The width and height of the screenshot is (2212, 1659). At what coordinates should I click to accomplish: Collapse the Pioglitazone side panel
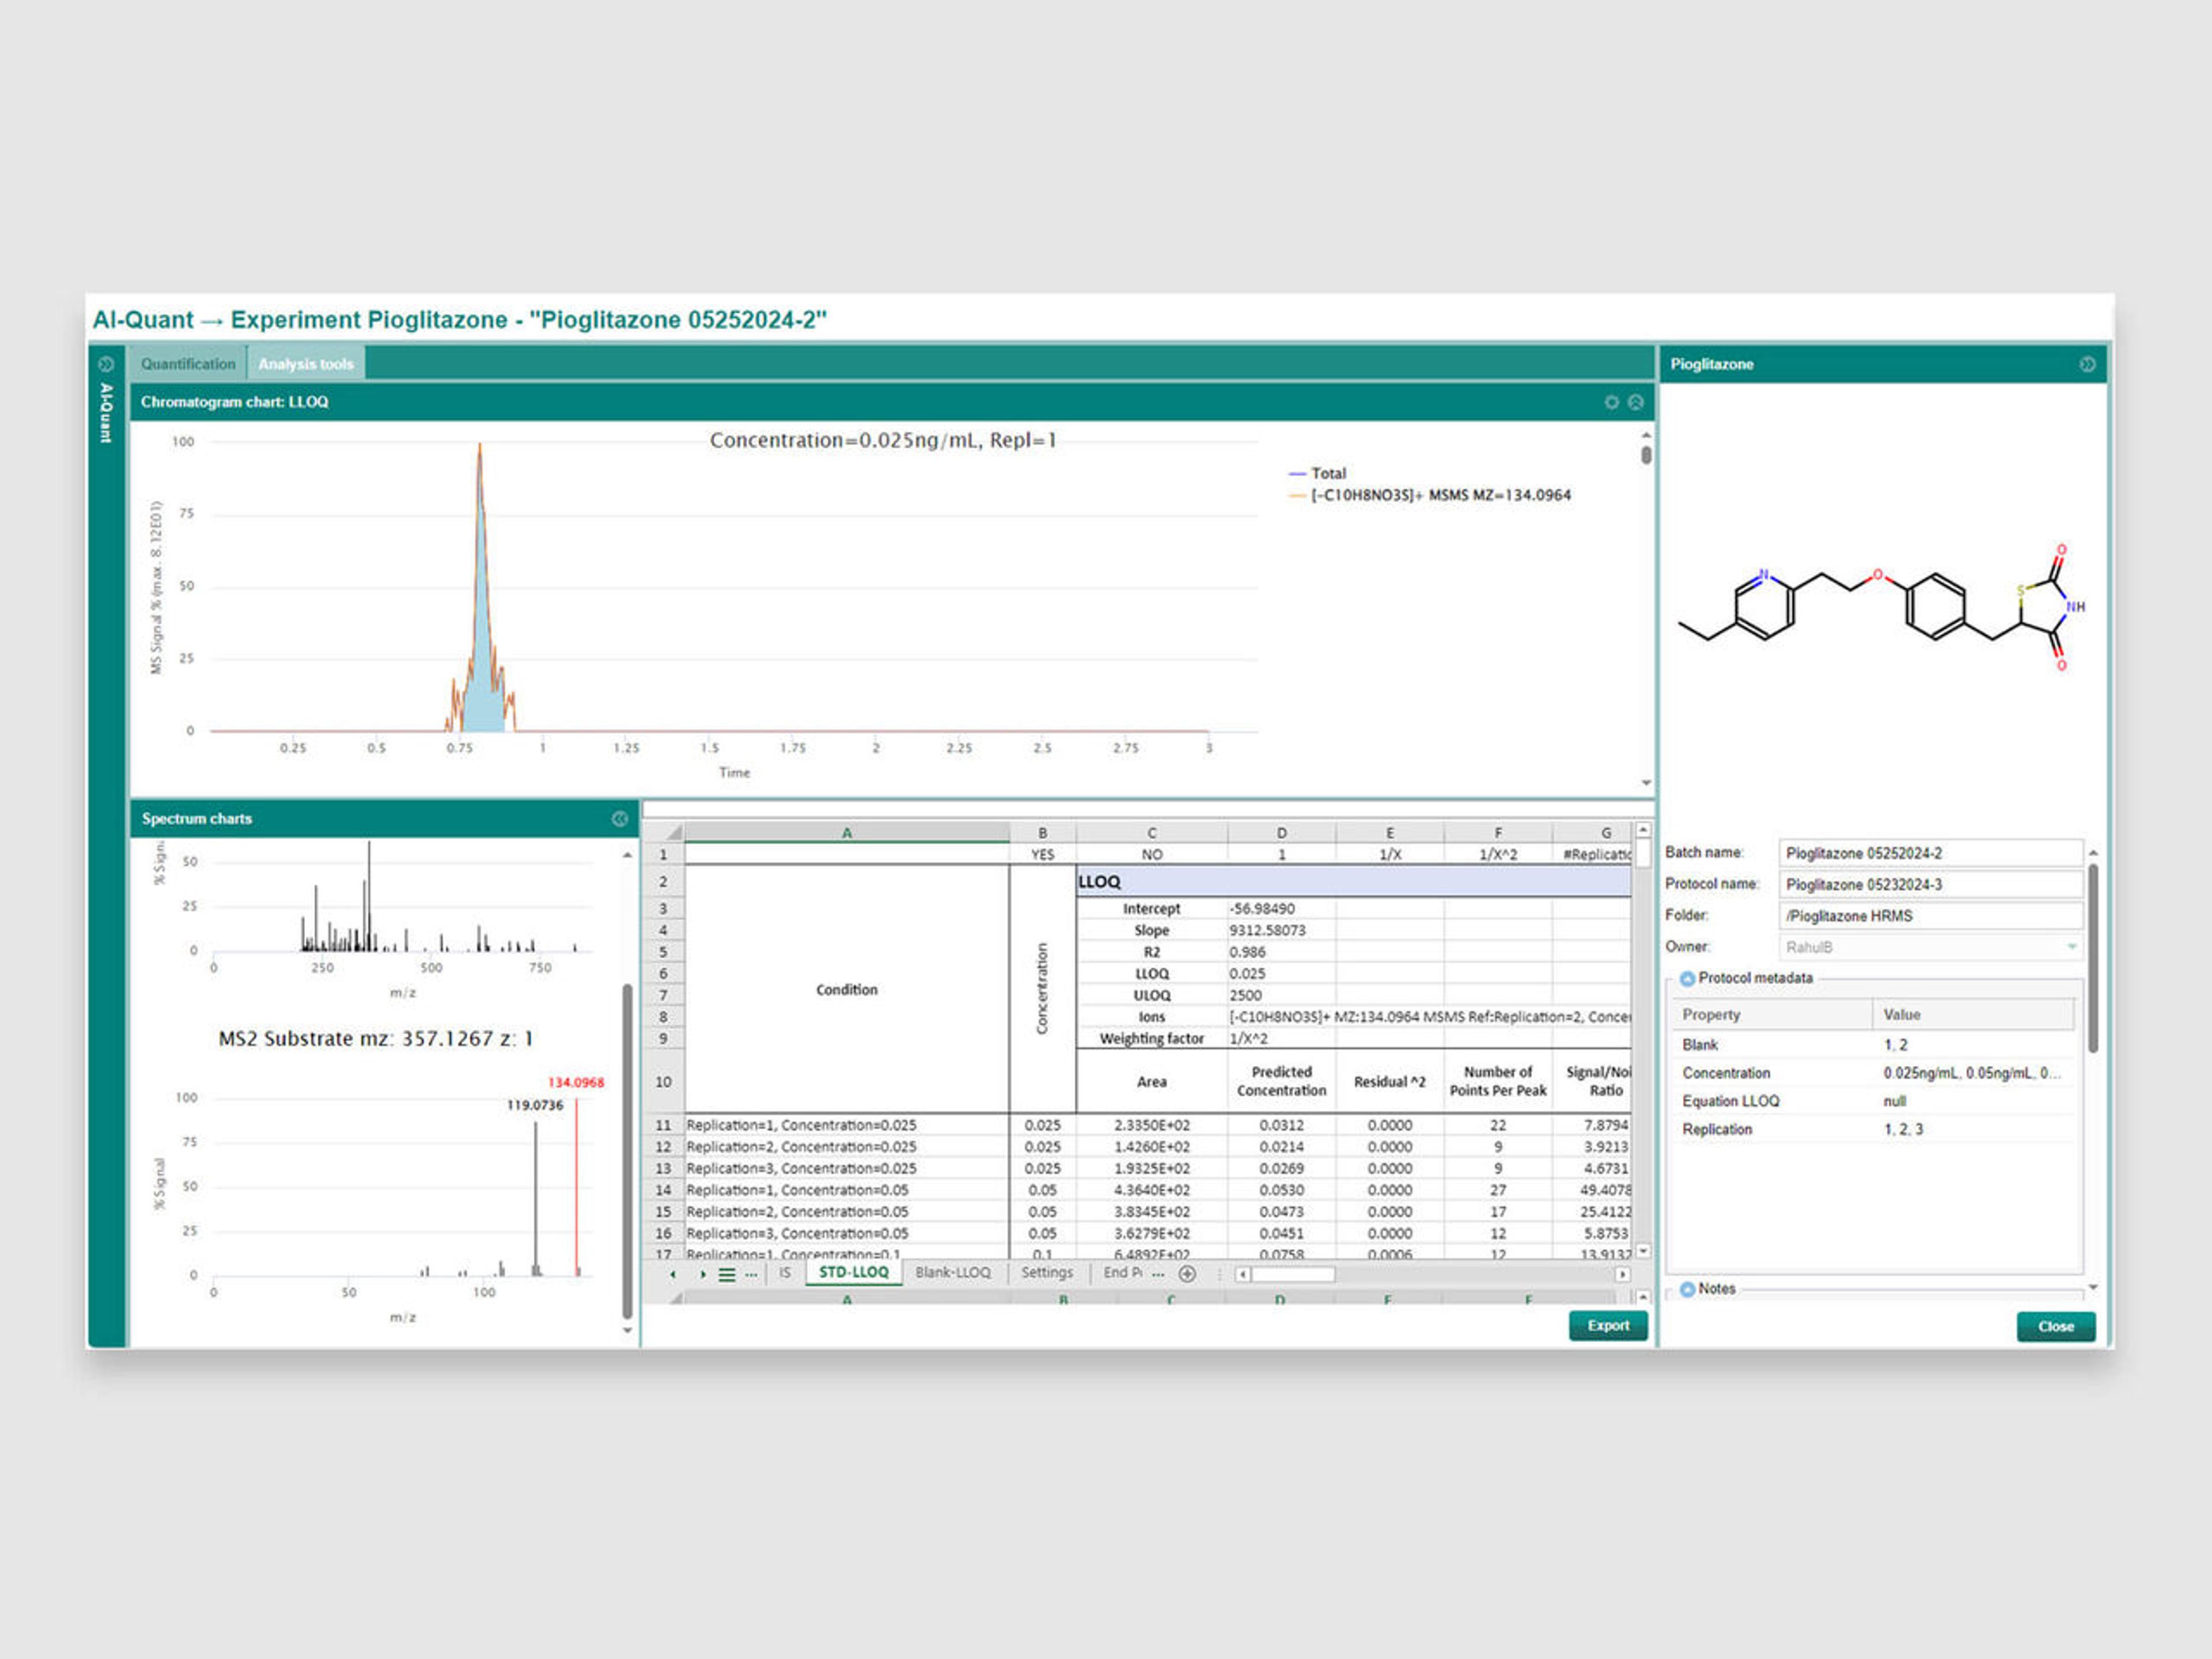pos(2087,364)
